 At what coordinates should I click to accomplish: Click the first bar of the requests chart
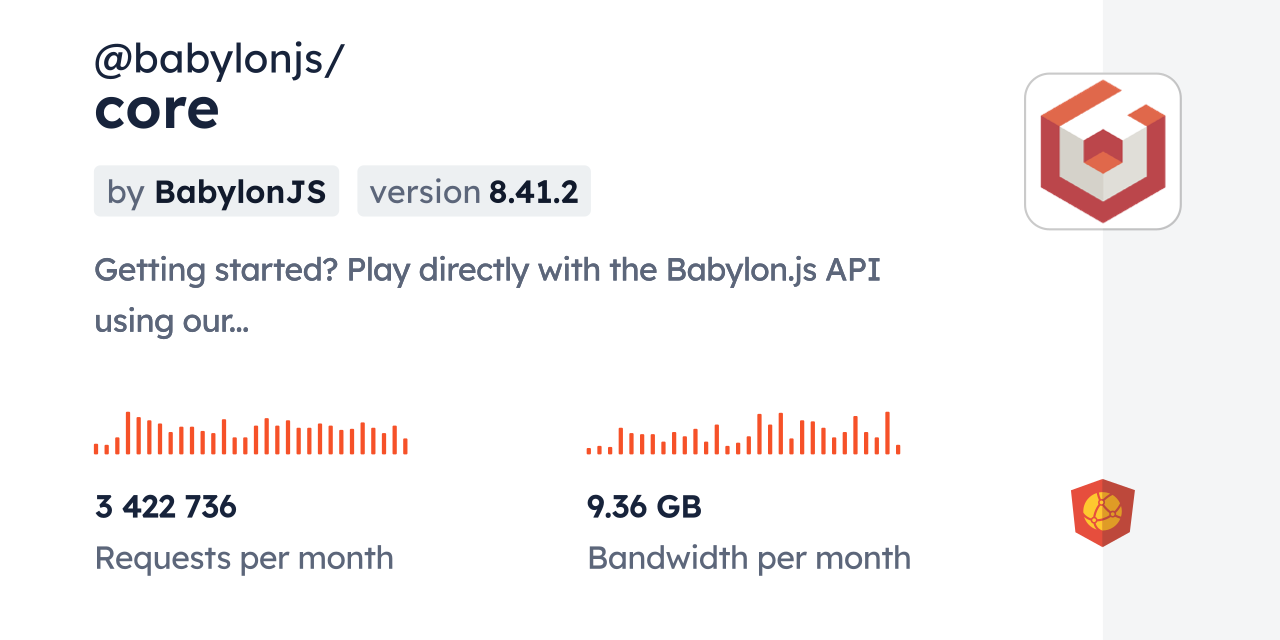(x=96, y=449)
